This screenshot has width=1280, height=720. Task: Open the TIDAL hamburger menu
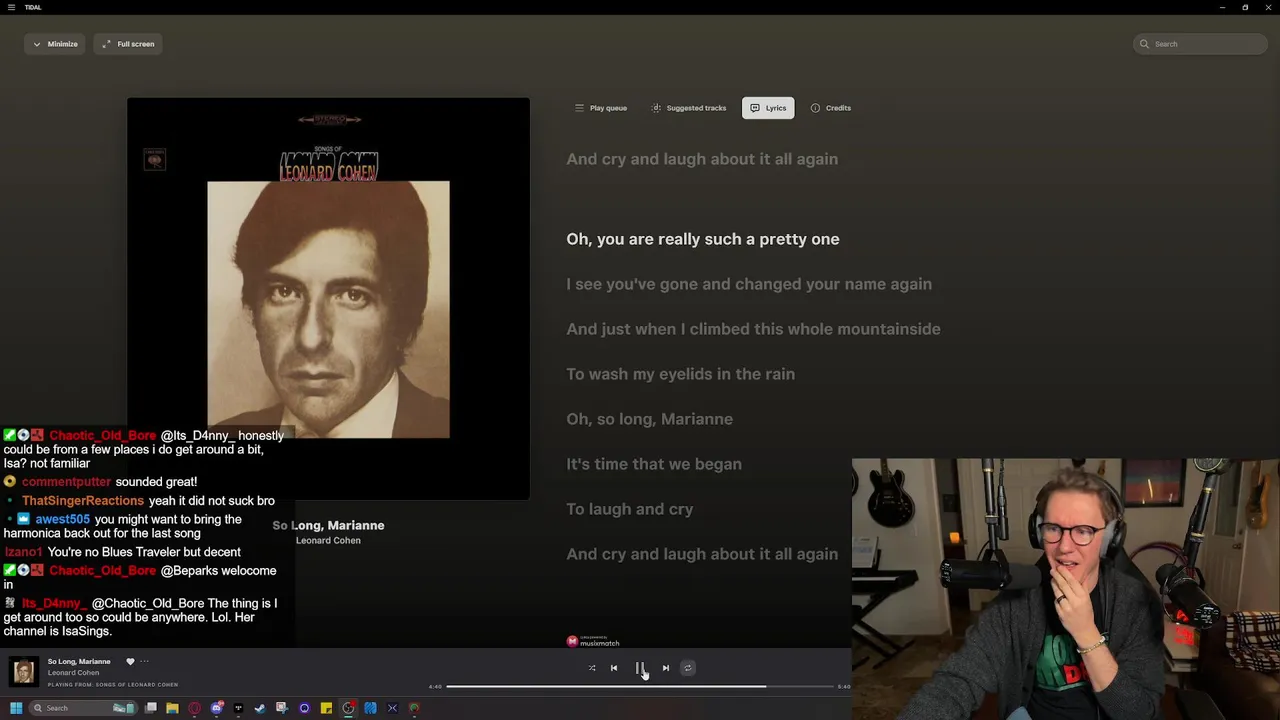[12, 7]
